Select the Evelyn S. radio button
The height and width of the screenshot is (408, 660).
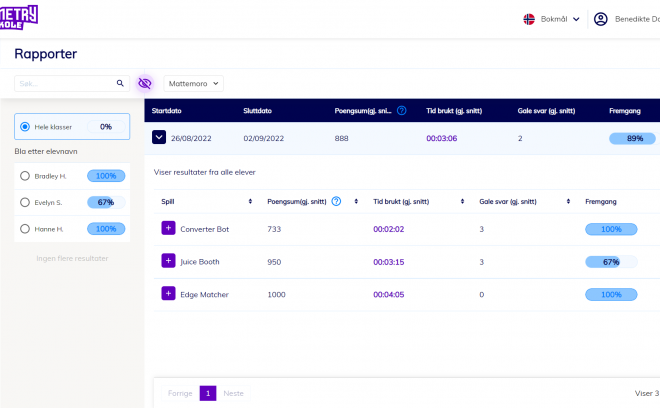click(25, 203)
